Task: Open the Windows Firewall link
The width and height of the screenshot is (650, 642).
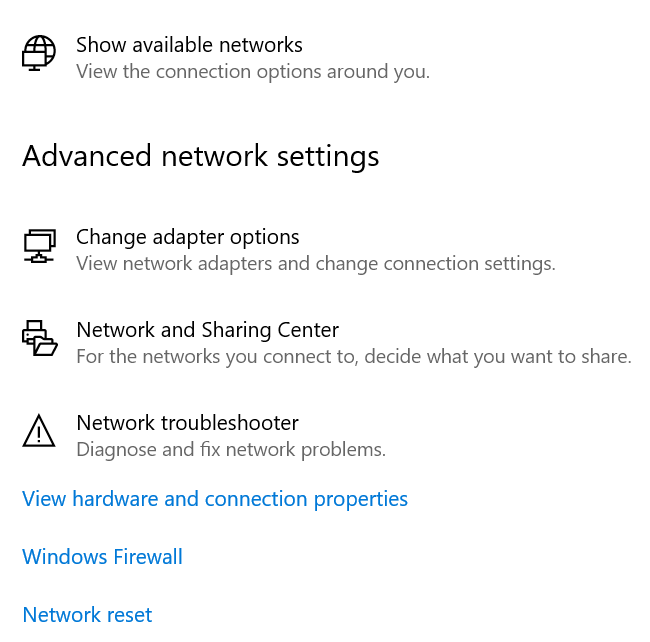Action: point(102,557)
